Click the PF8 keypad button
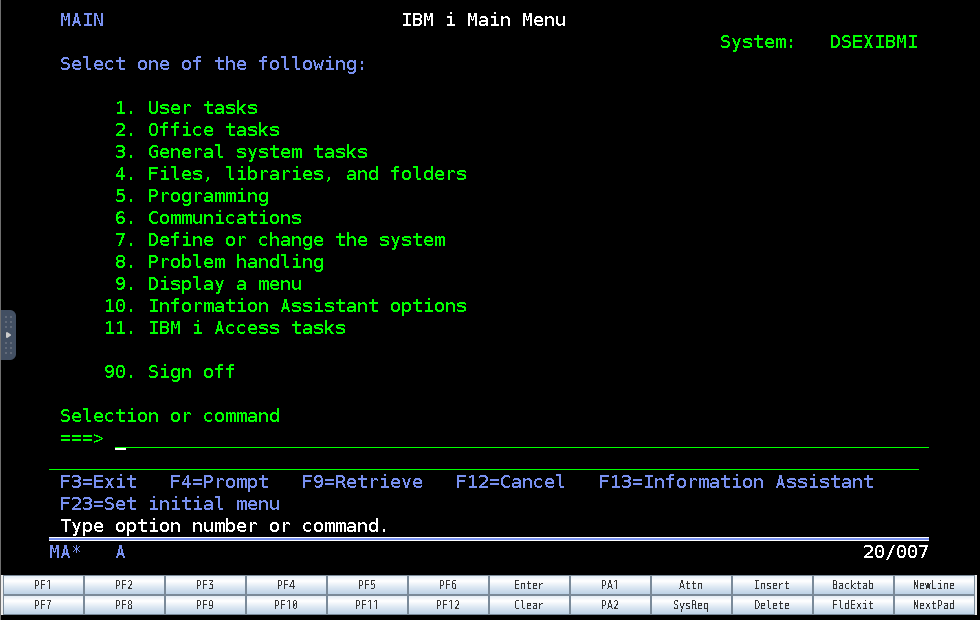Viewport: 980px width, 620px height. pos(124,605)
